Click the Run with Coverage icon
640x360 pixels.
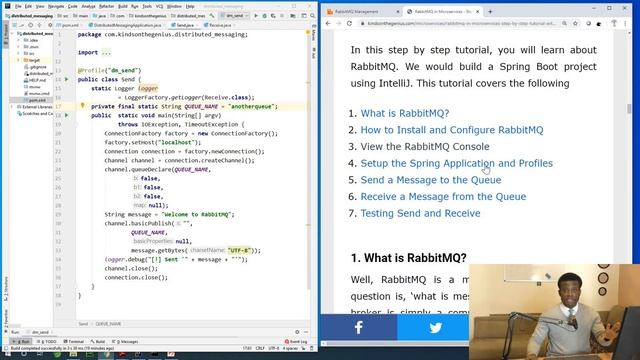click(273, 16)
